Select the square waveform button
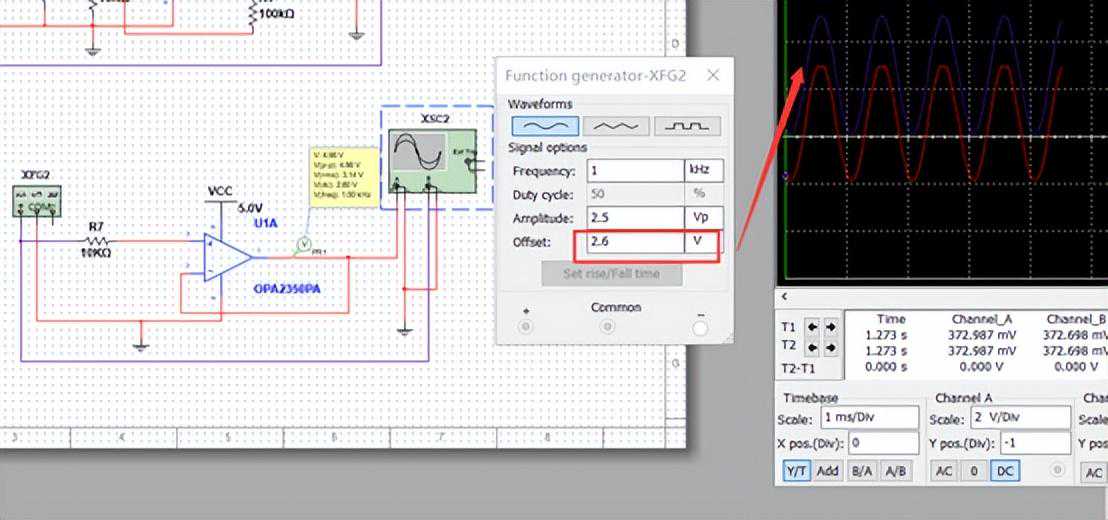This screenshot has width=1108, height=520. (687, 126)
